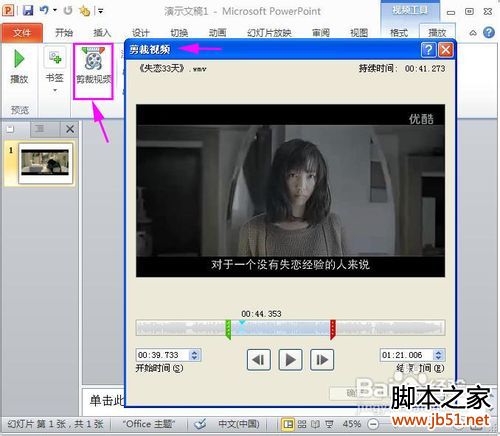Click the green 播放 preview button in the ribbon
Screen dimensions: 500x436
point(19,67)
